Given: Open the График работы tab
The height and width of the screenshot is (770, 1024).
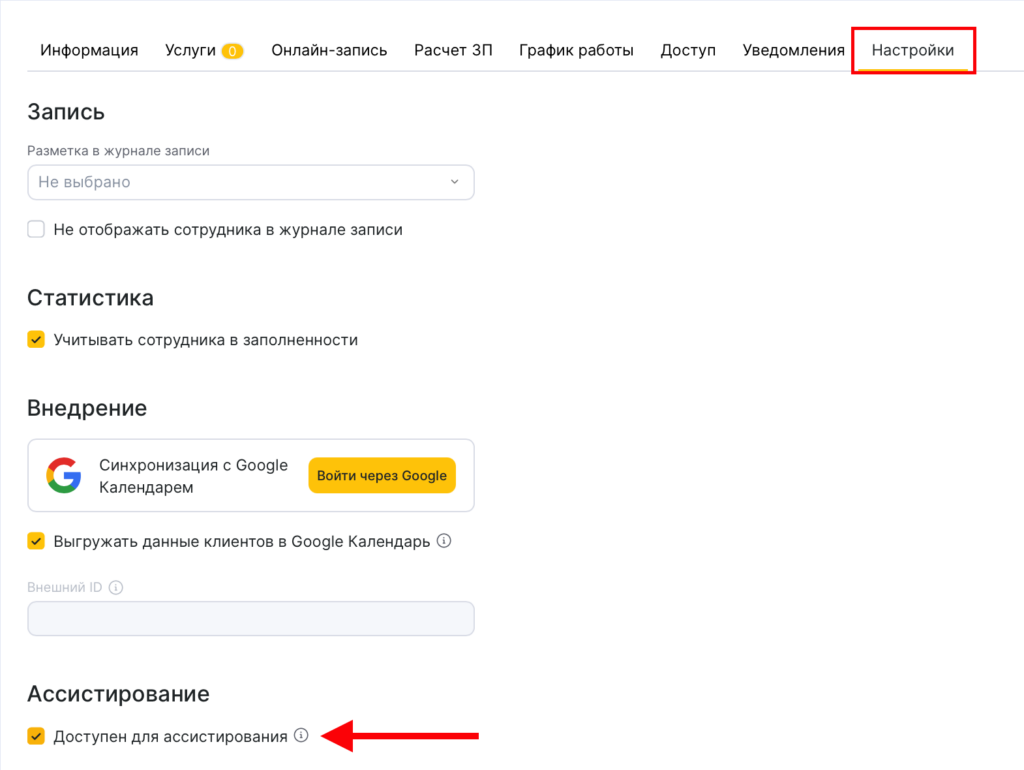Looking at the screenshot, I should click(576, 50).
